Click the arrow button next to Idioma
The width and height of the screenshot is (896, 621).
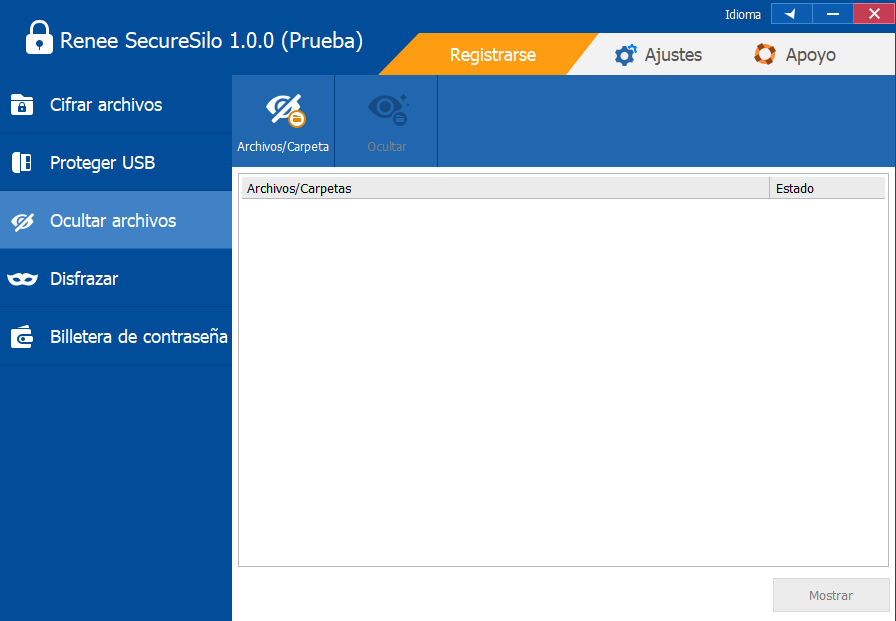point(791,14)
